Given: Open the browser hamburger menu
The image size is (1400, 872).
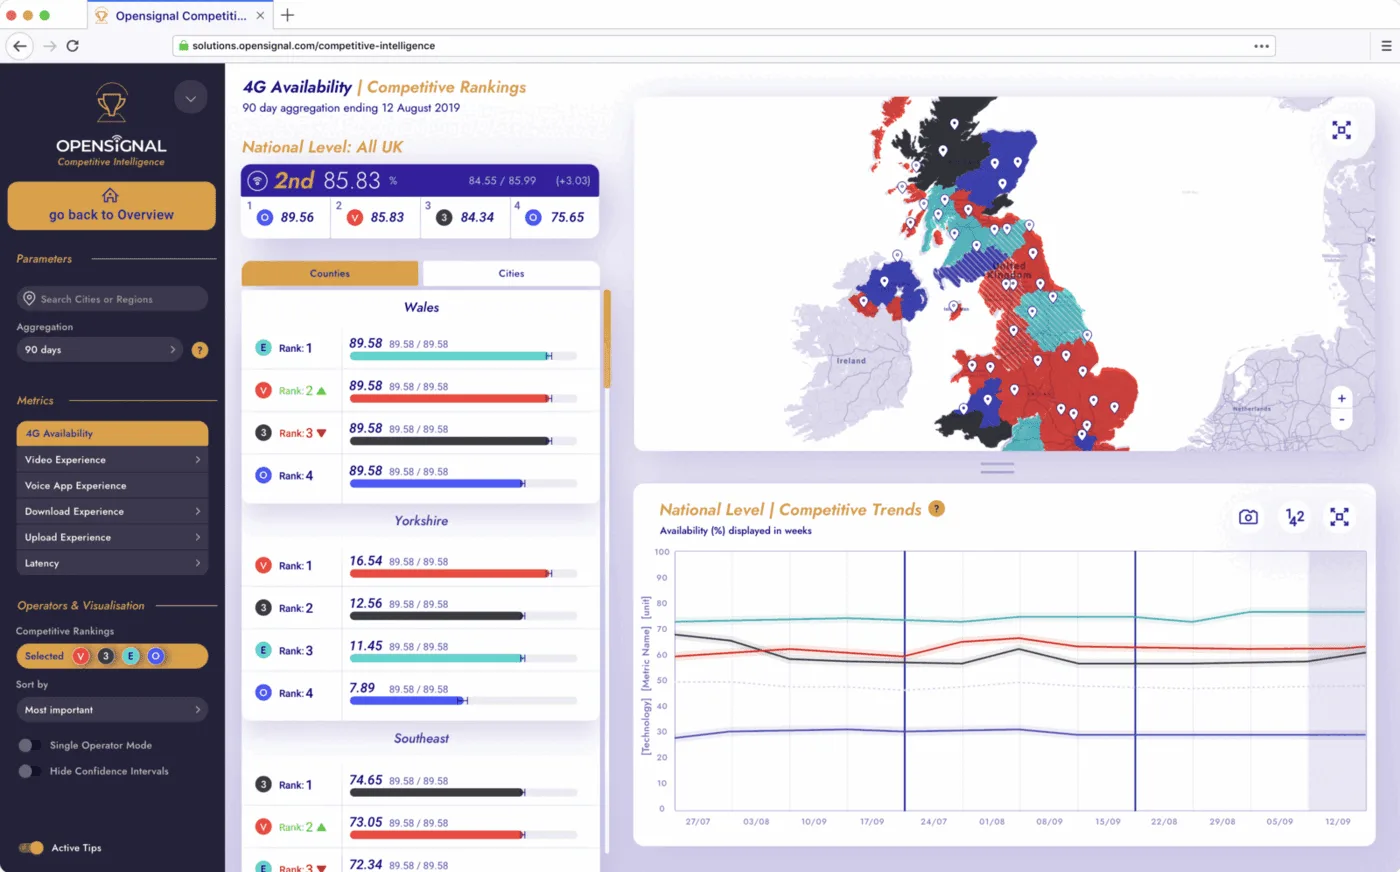Looking at the screenshot, I should [1386, 46].
